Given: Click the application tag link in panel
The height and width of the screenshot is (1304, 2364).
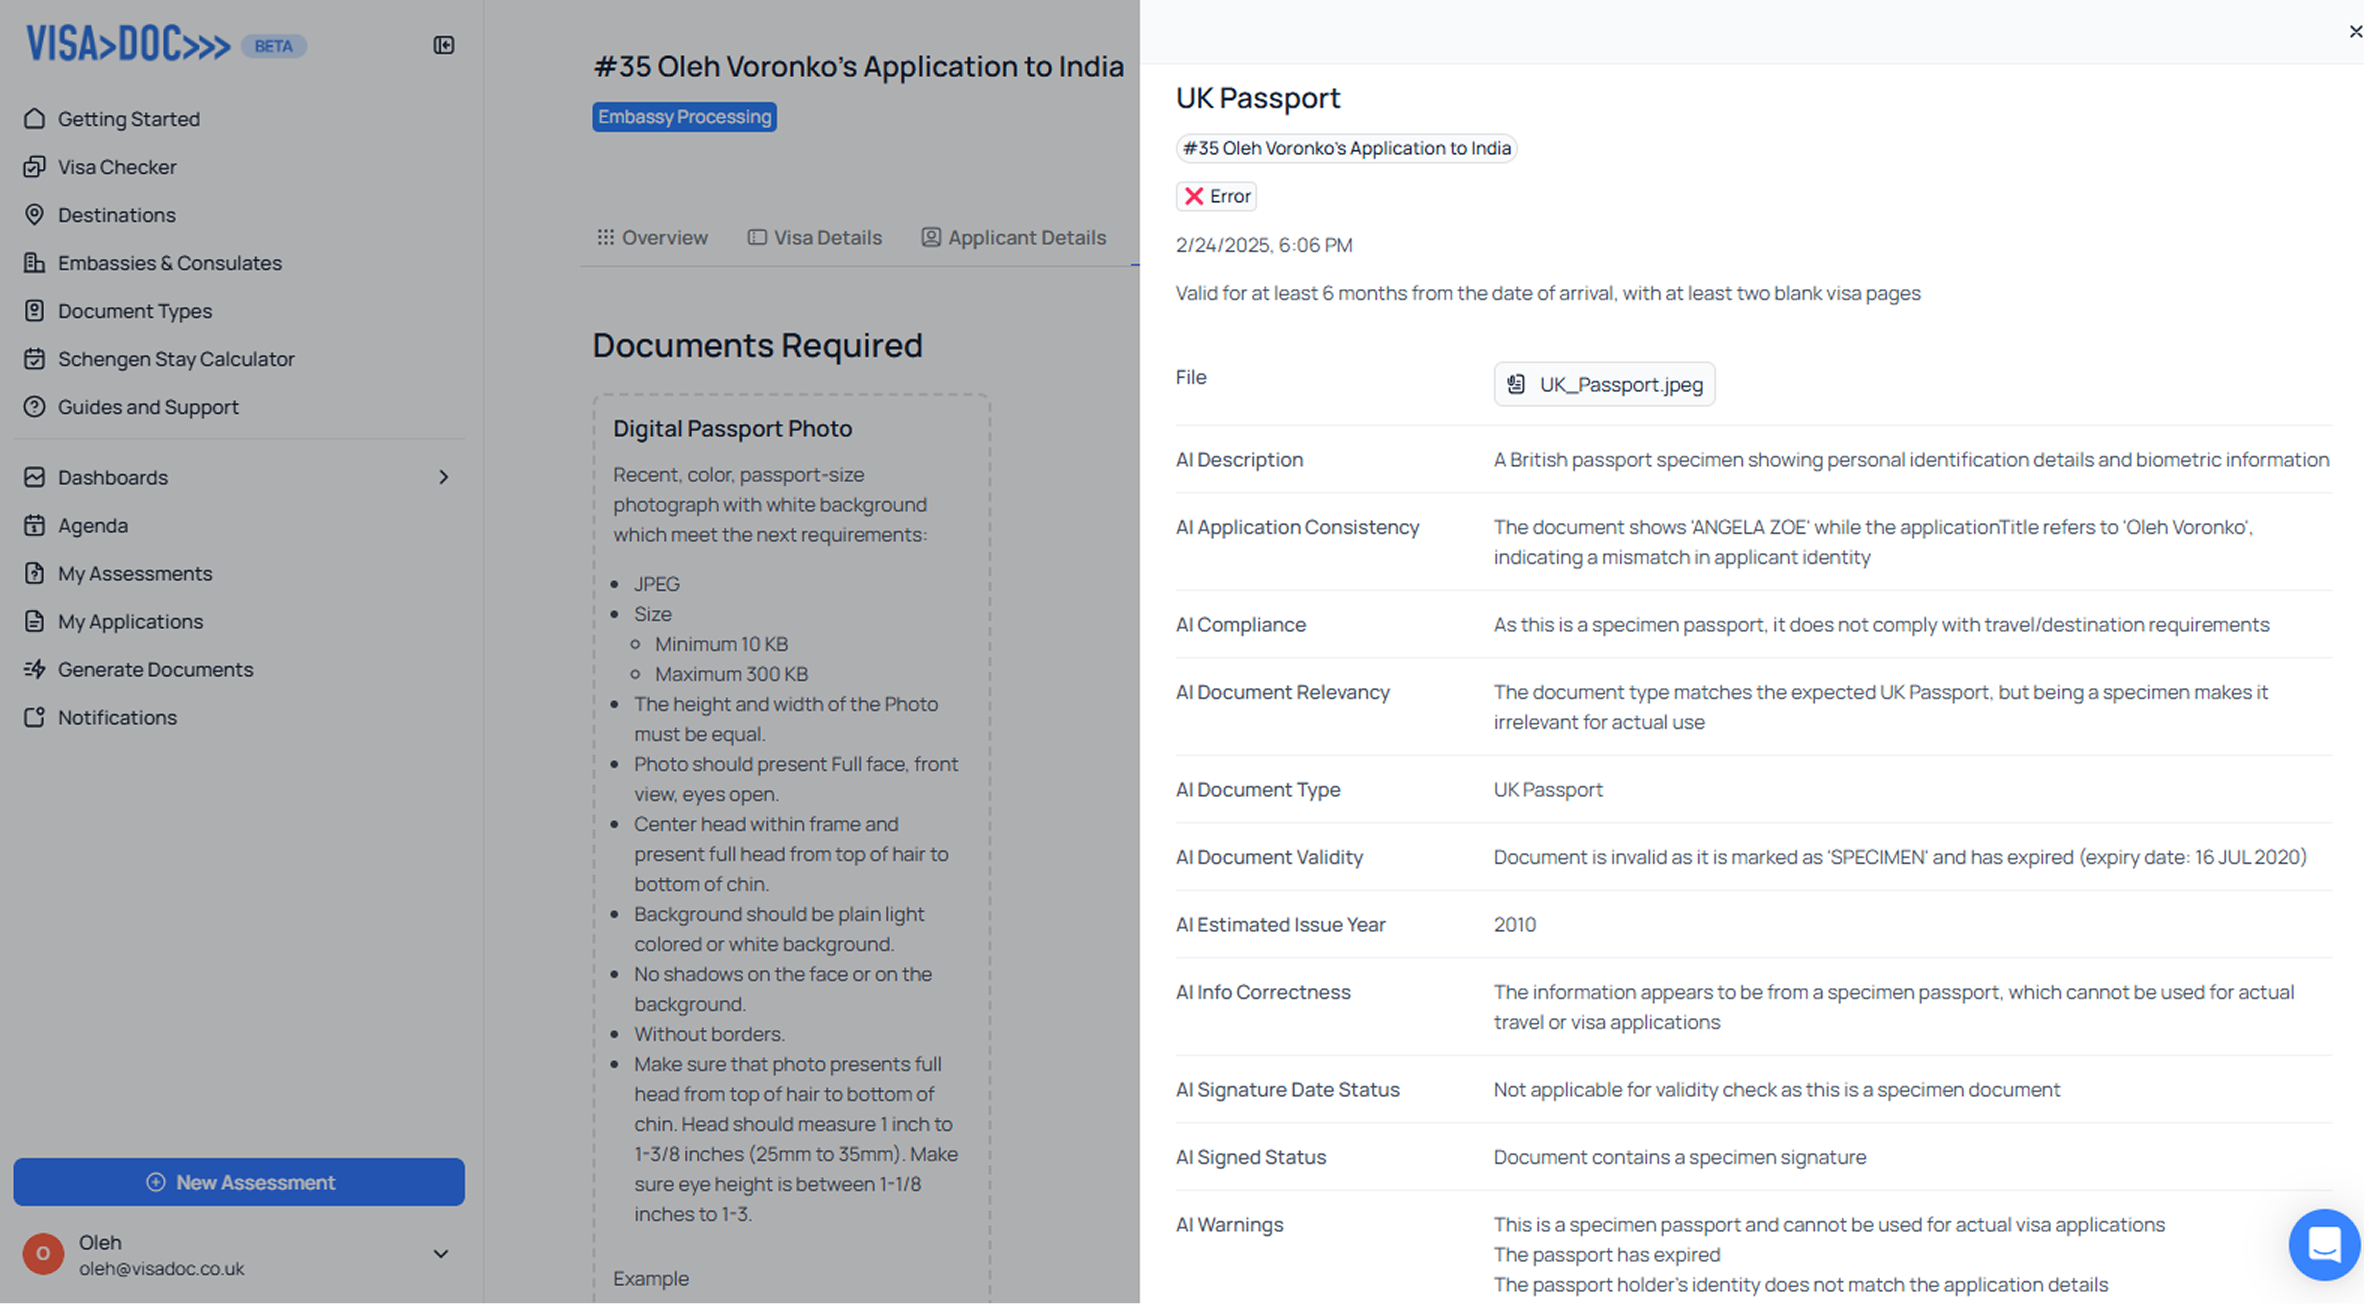Looking at the screenshot, I should tap(1346, 148).
